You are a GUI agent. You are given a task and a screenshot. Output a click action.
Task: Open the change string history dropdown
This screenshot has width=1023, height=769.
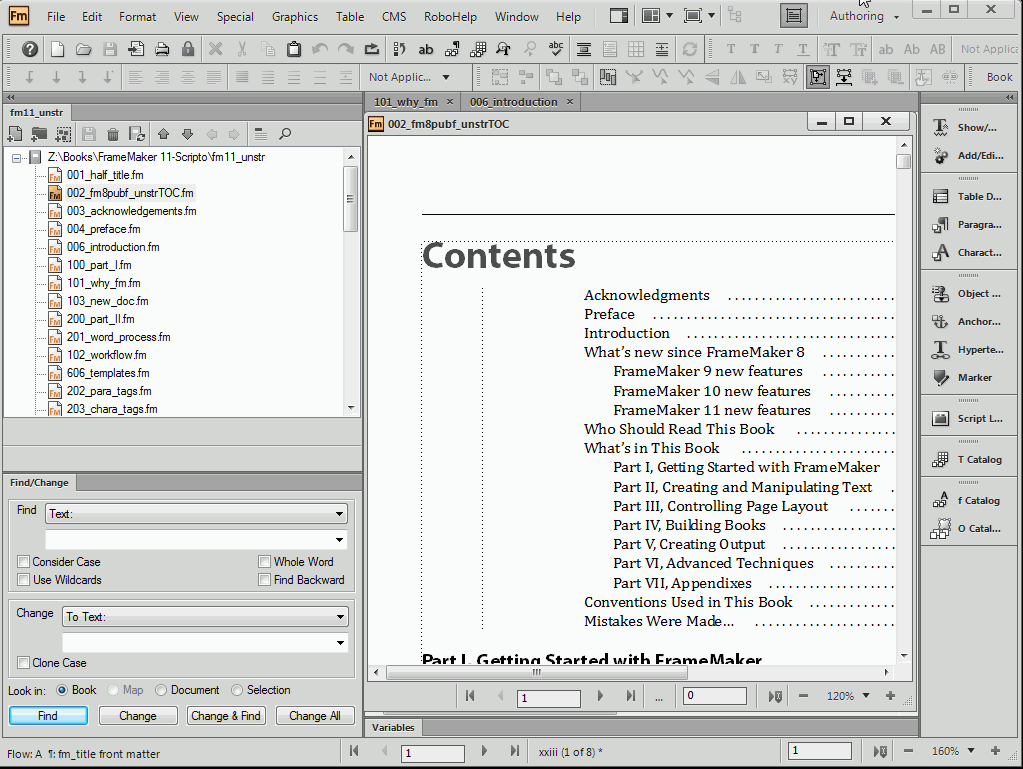[x=340, y=643]
